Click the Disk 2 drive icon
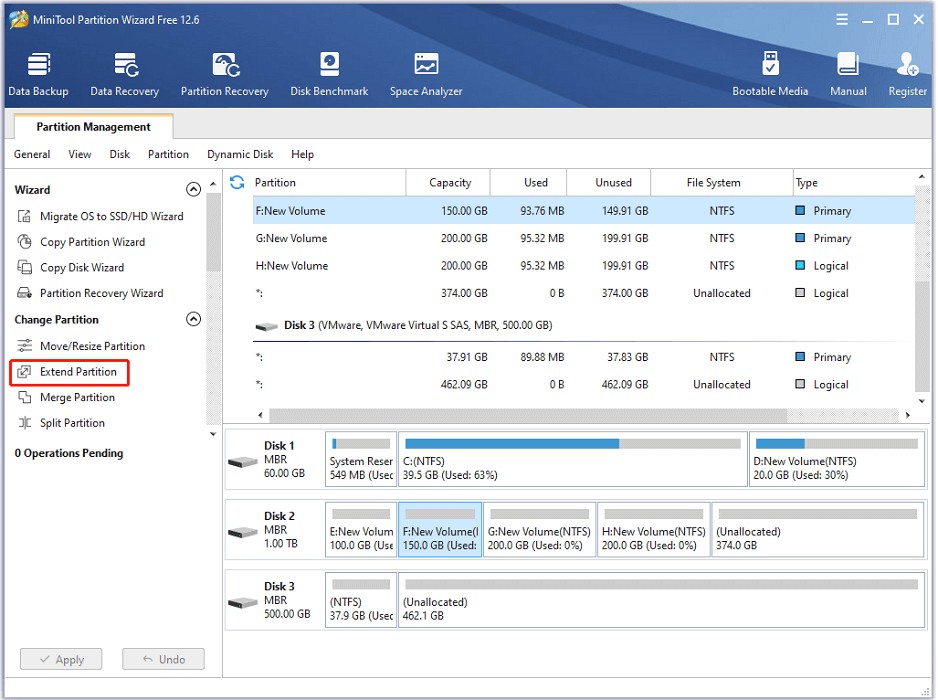The height and width of the screenshot is (700, 938). (x=243, y=532)
